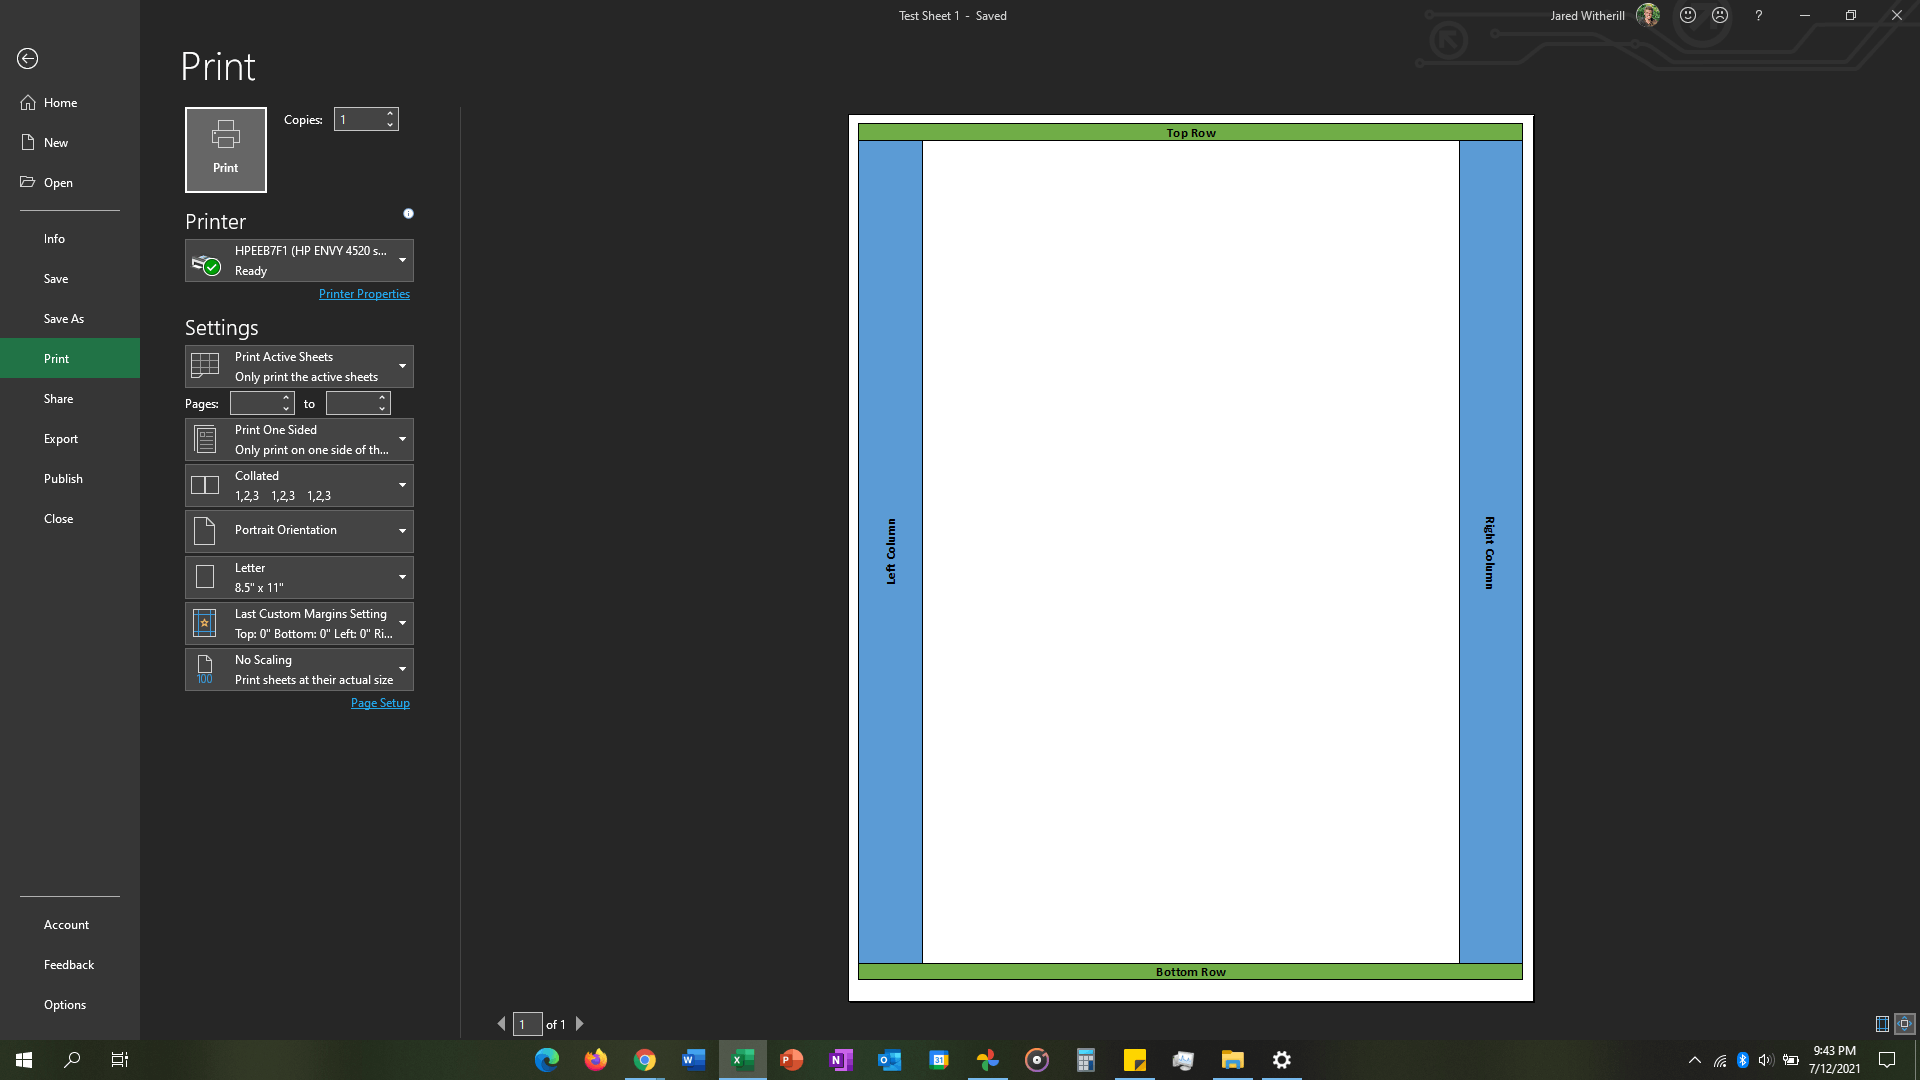Viewport: 1920px width, 1080px height.
Task: Go back using the back arrow
Action: click(x=28, y=59)
